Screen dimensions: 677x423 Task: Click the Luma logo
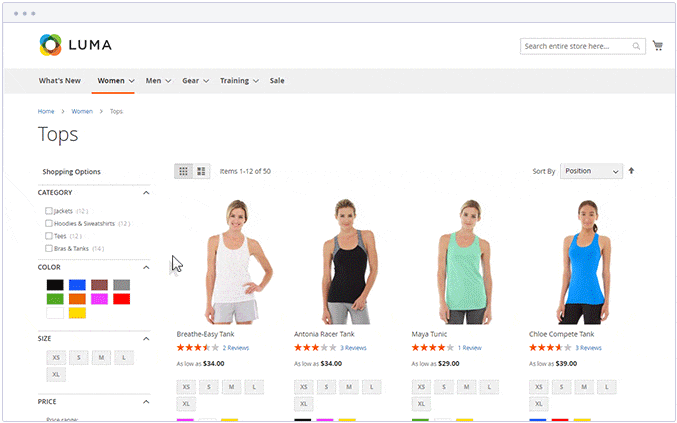point(75,45)
